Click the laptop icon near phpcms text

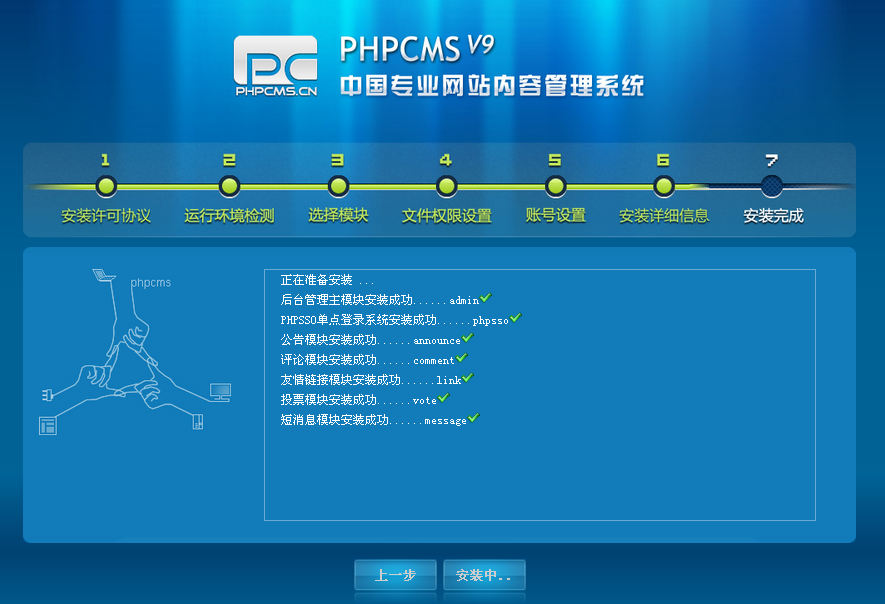pos(103,275)
